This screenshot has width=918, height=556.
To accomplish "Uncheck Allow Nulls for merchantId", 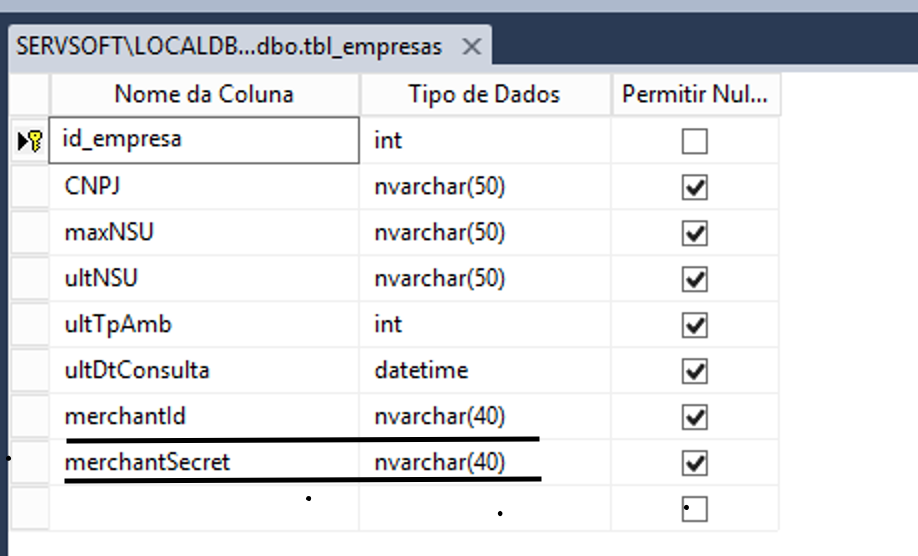I will point(694,417).
